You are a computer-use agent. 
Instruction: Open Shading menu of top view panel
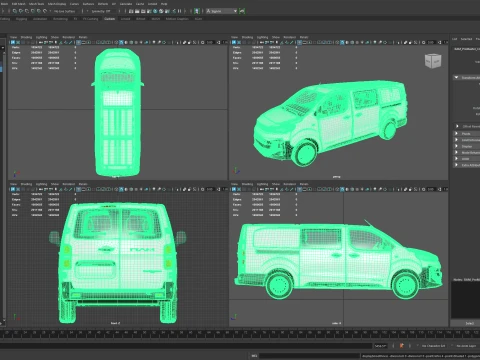(x=26, y=37)
